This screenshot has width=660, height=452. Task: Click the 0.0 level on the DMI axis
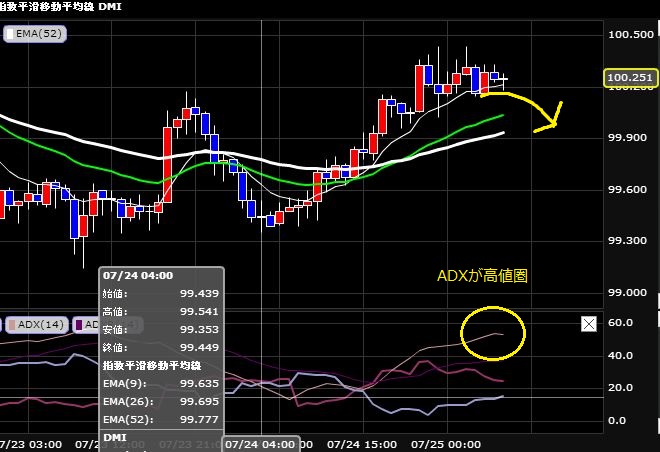click(617, 420)
